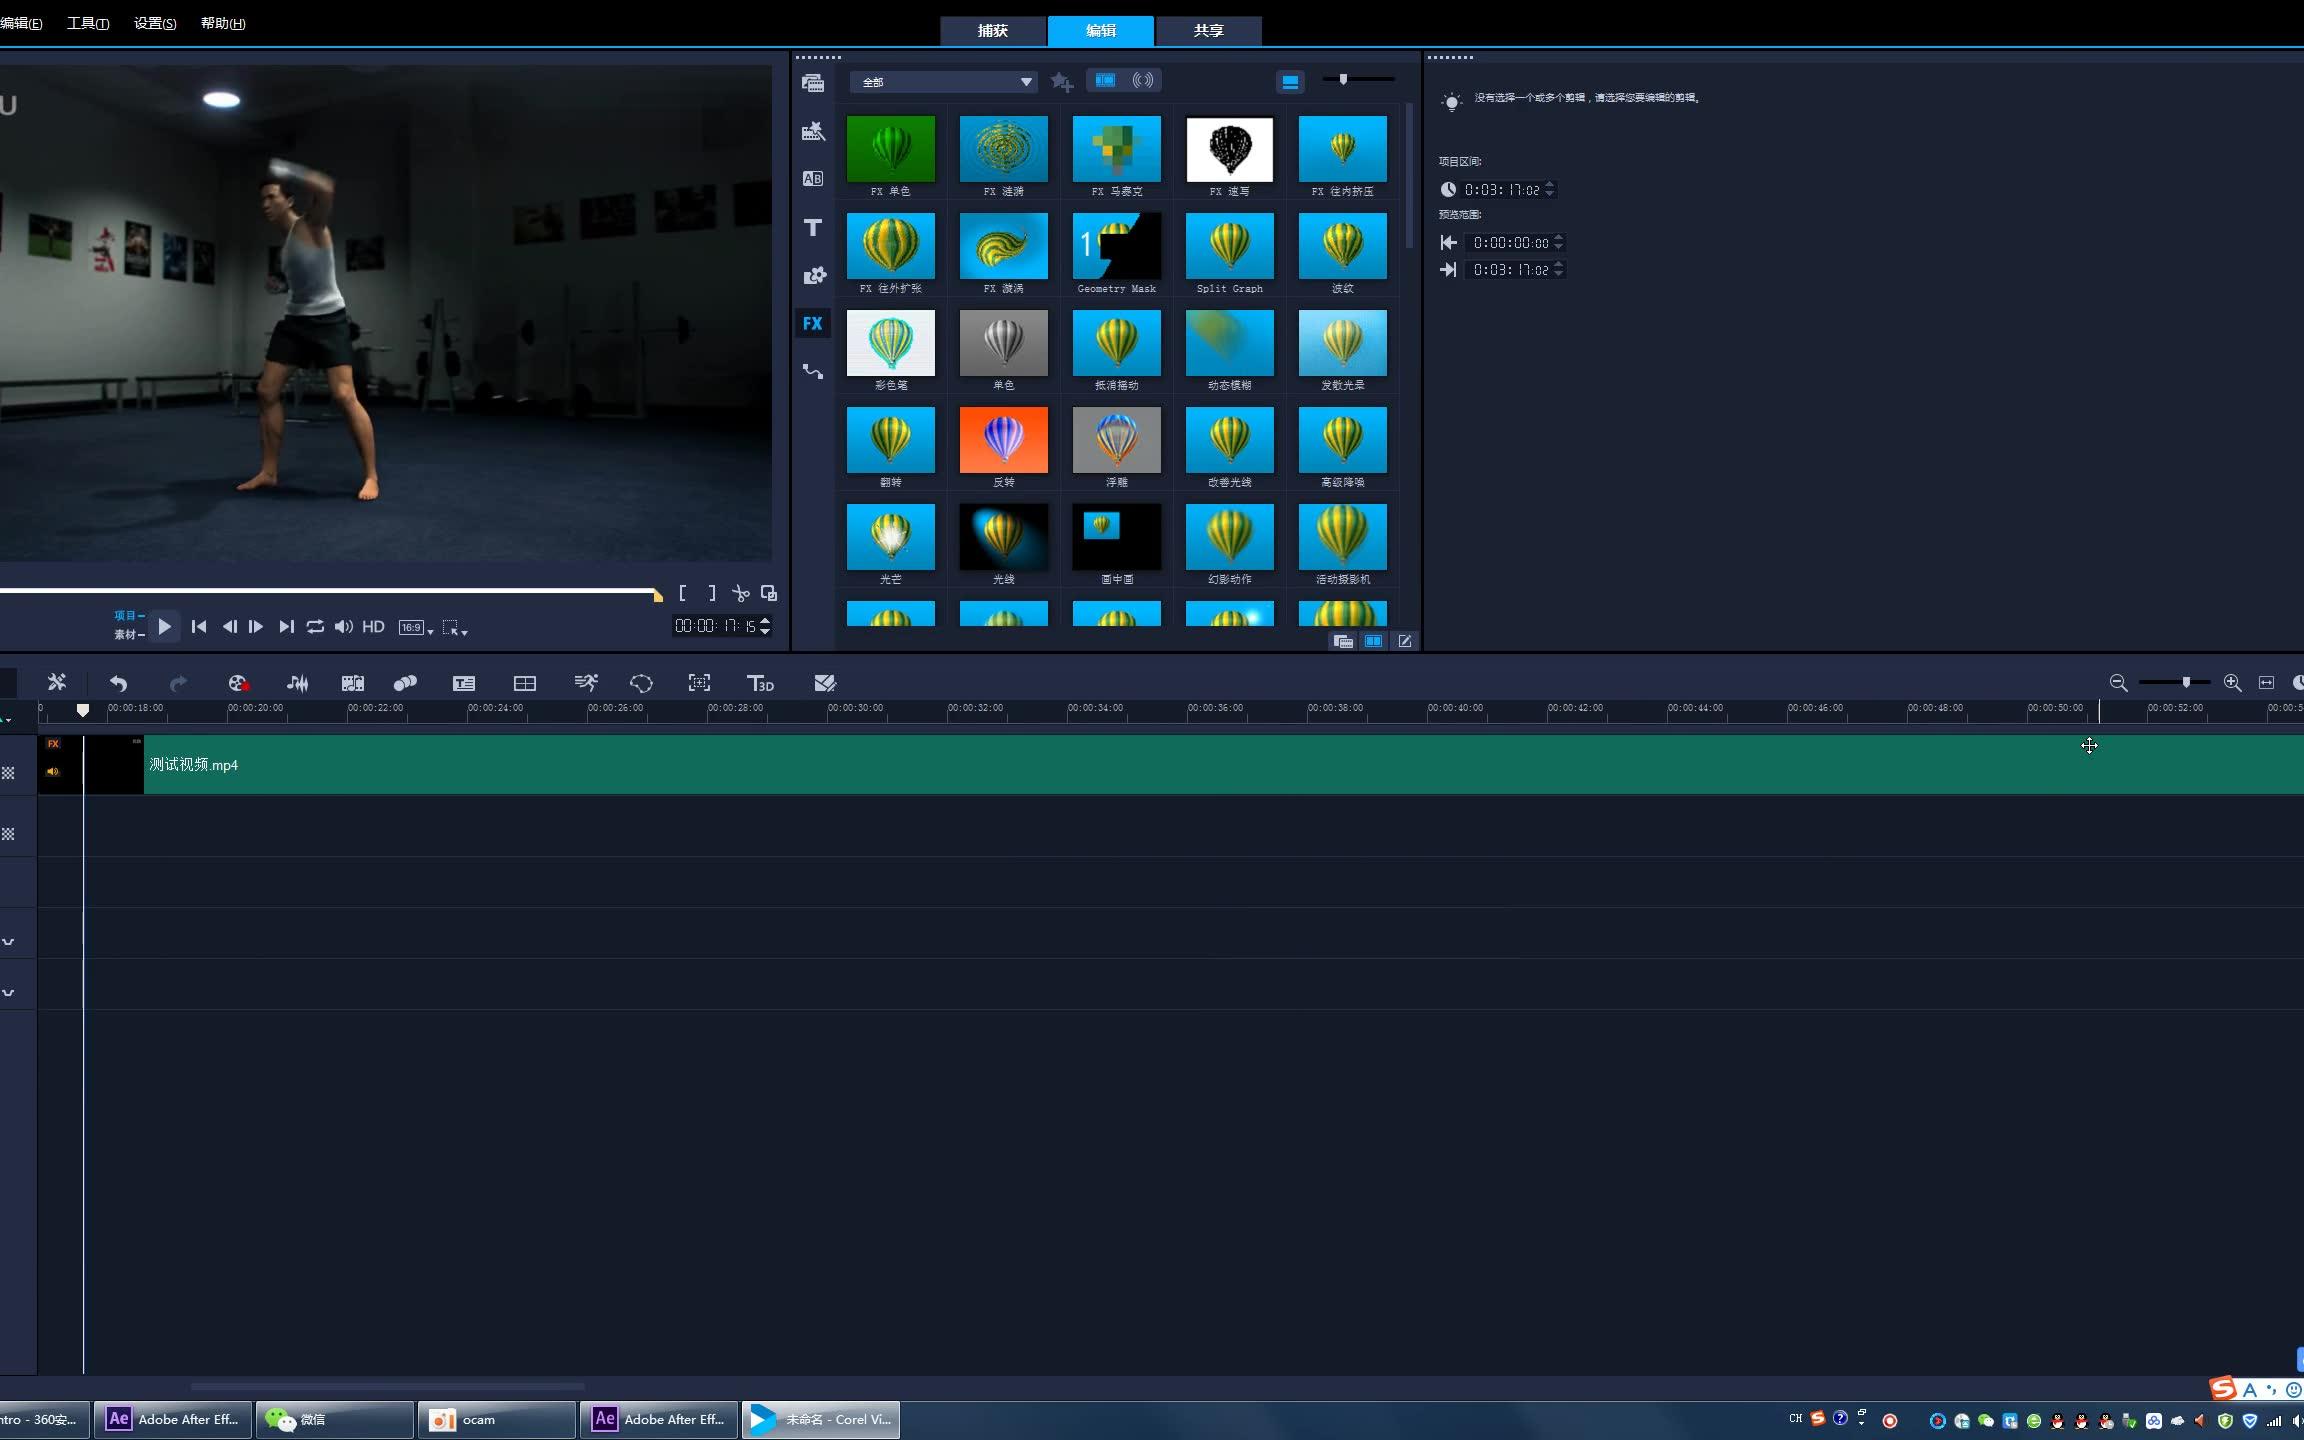
Task: Click the Undo arrow in timeline toolbar
Action: (118, 683)
